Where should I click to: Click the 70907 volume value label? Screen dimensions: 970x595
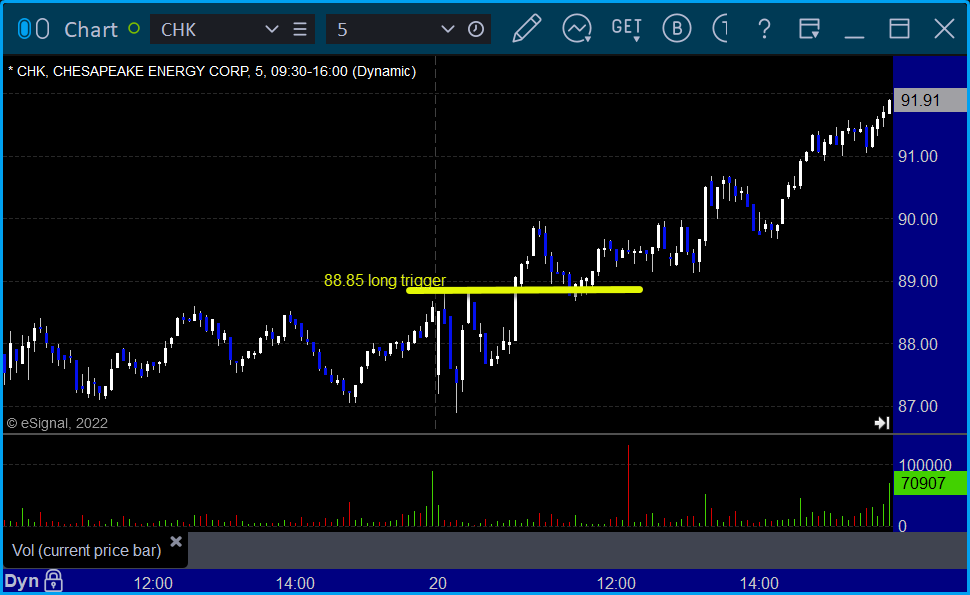click(x=930, y=483)
